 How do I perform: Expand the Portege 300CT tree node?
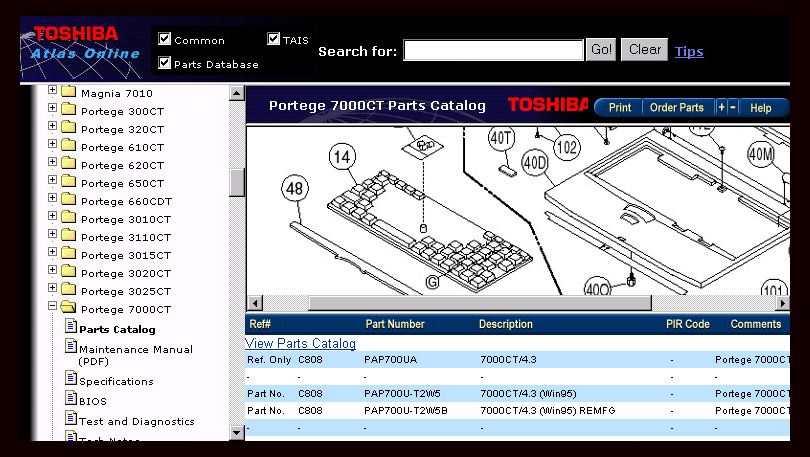[x=52, y=107]
